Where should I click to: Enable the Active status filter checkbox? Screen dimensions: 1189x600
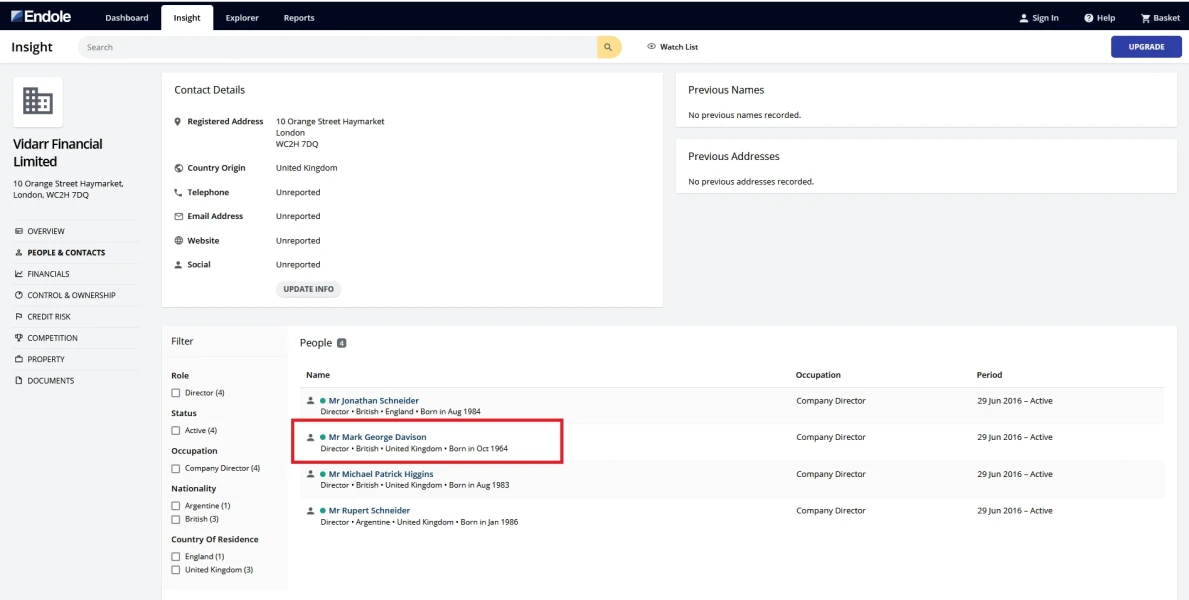point(176,431)
